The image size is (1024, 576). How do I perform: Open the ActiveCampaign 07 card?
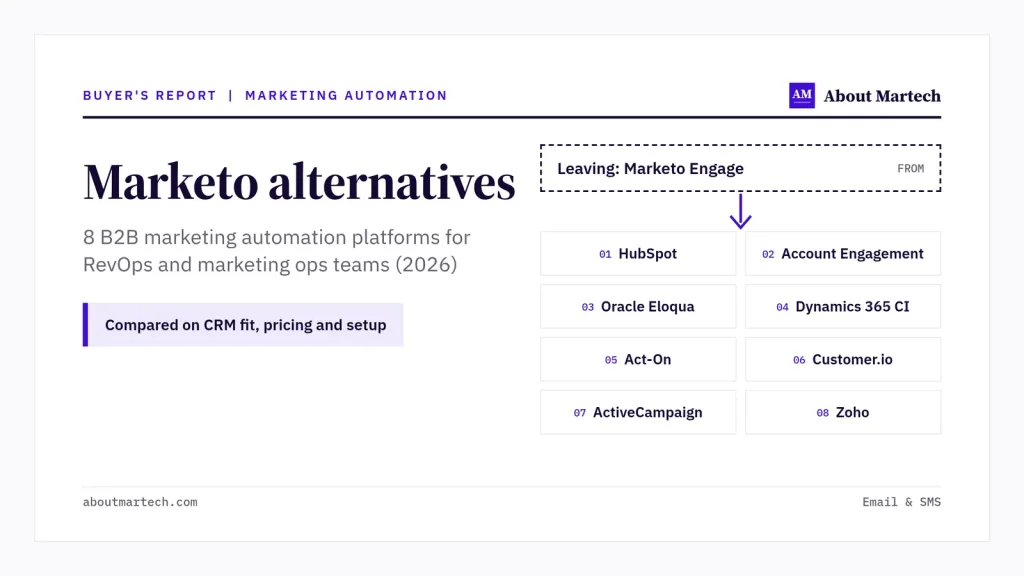(638, 412)
